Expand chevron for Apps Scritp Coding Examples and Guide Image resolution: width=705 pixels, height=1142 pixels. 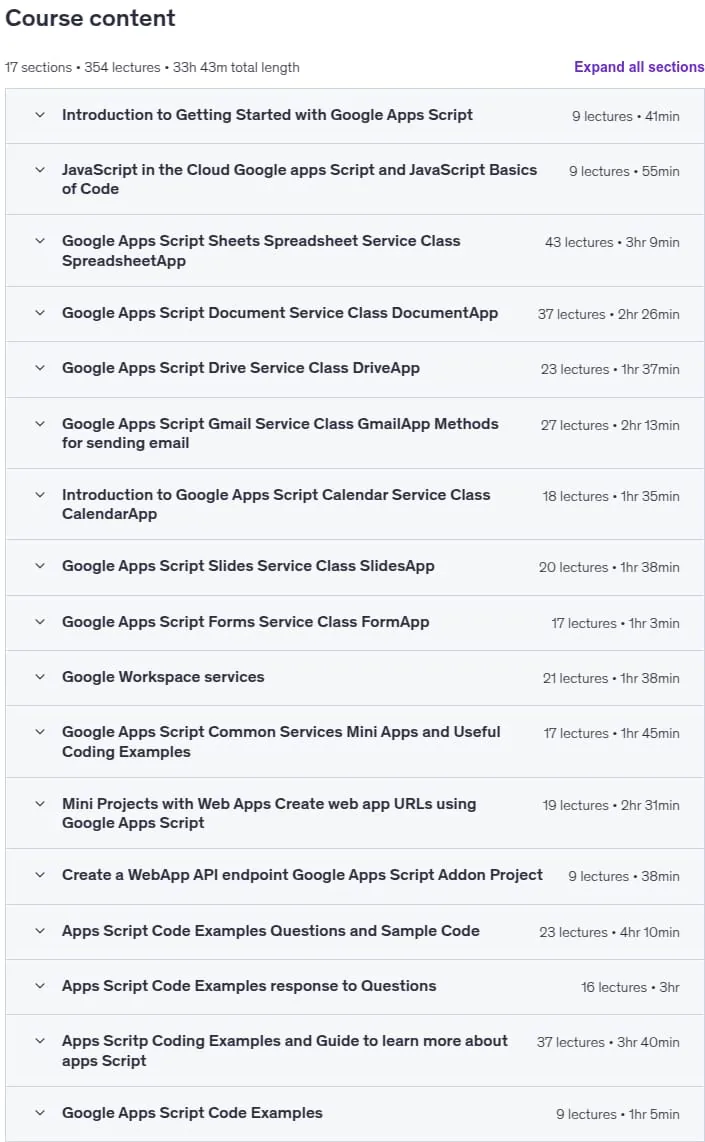(40, 1041)
